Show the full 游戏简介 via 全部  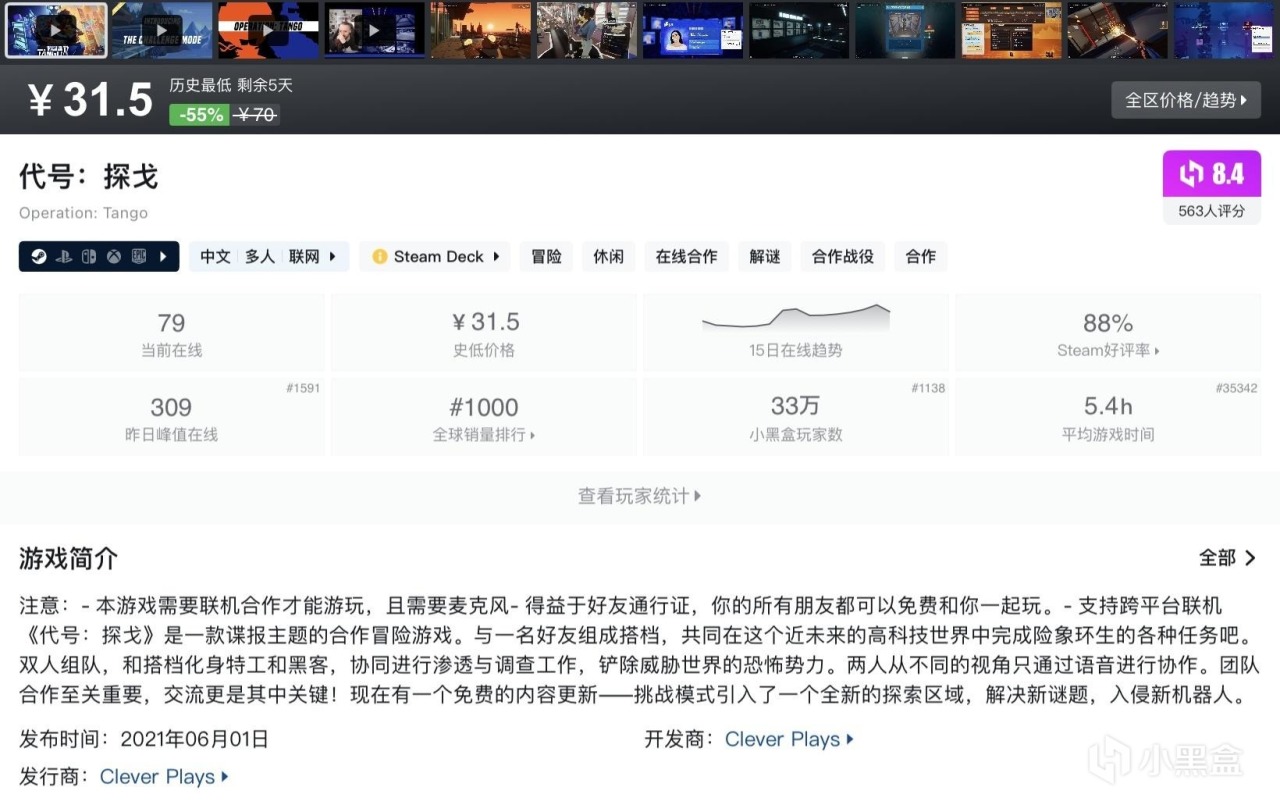click(x=1227, y=558)
